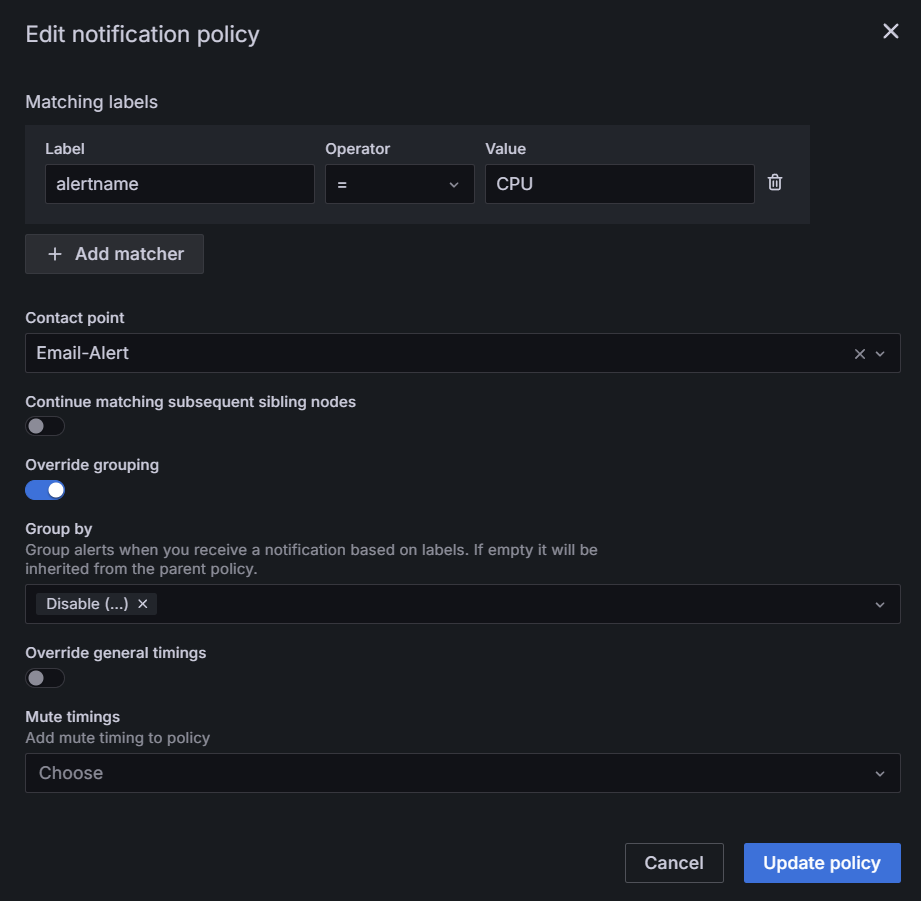Toggle Continue matching subsequent sibling nodes

pyautogui.click(x=45, y=426)
